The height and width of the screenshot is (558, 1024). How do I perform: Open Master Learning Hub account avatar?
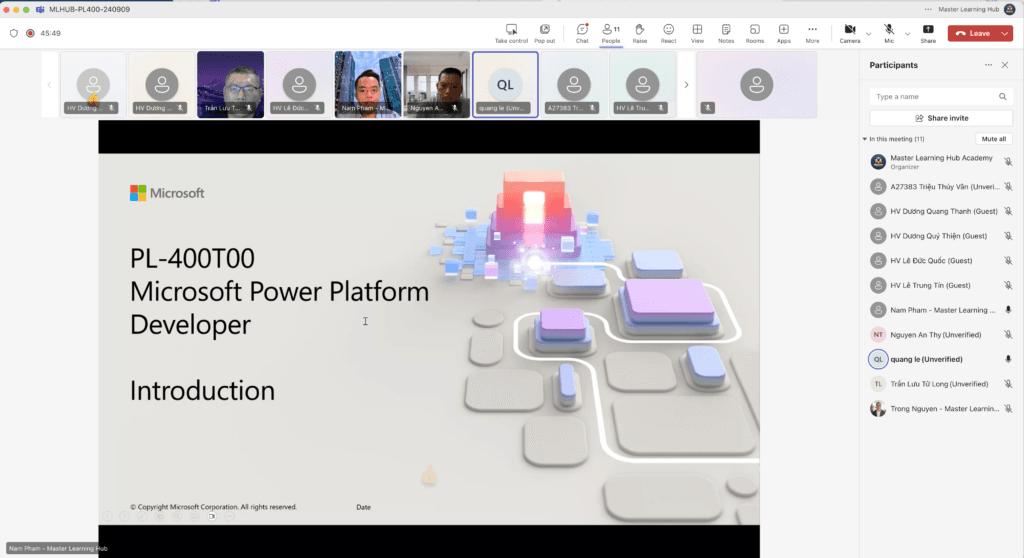(x=1010, y=9)
